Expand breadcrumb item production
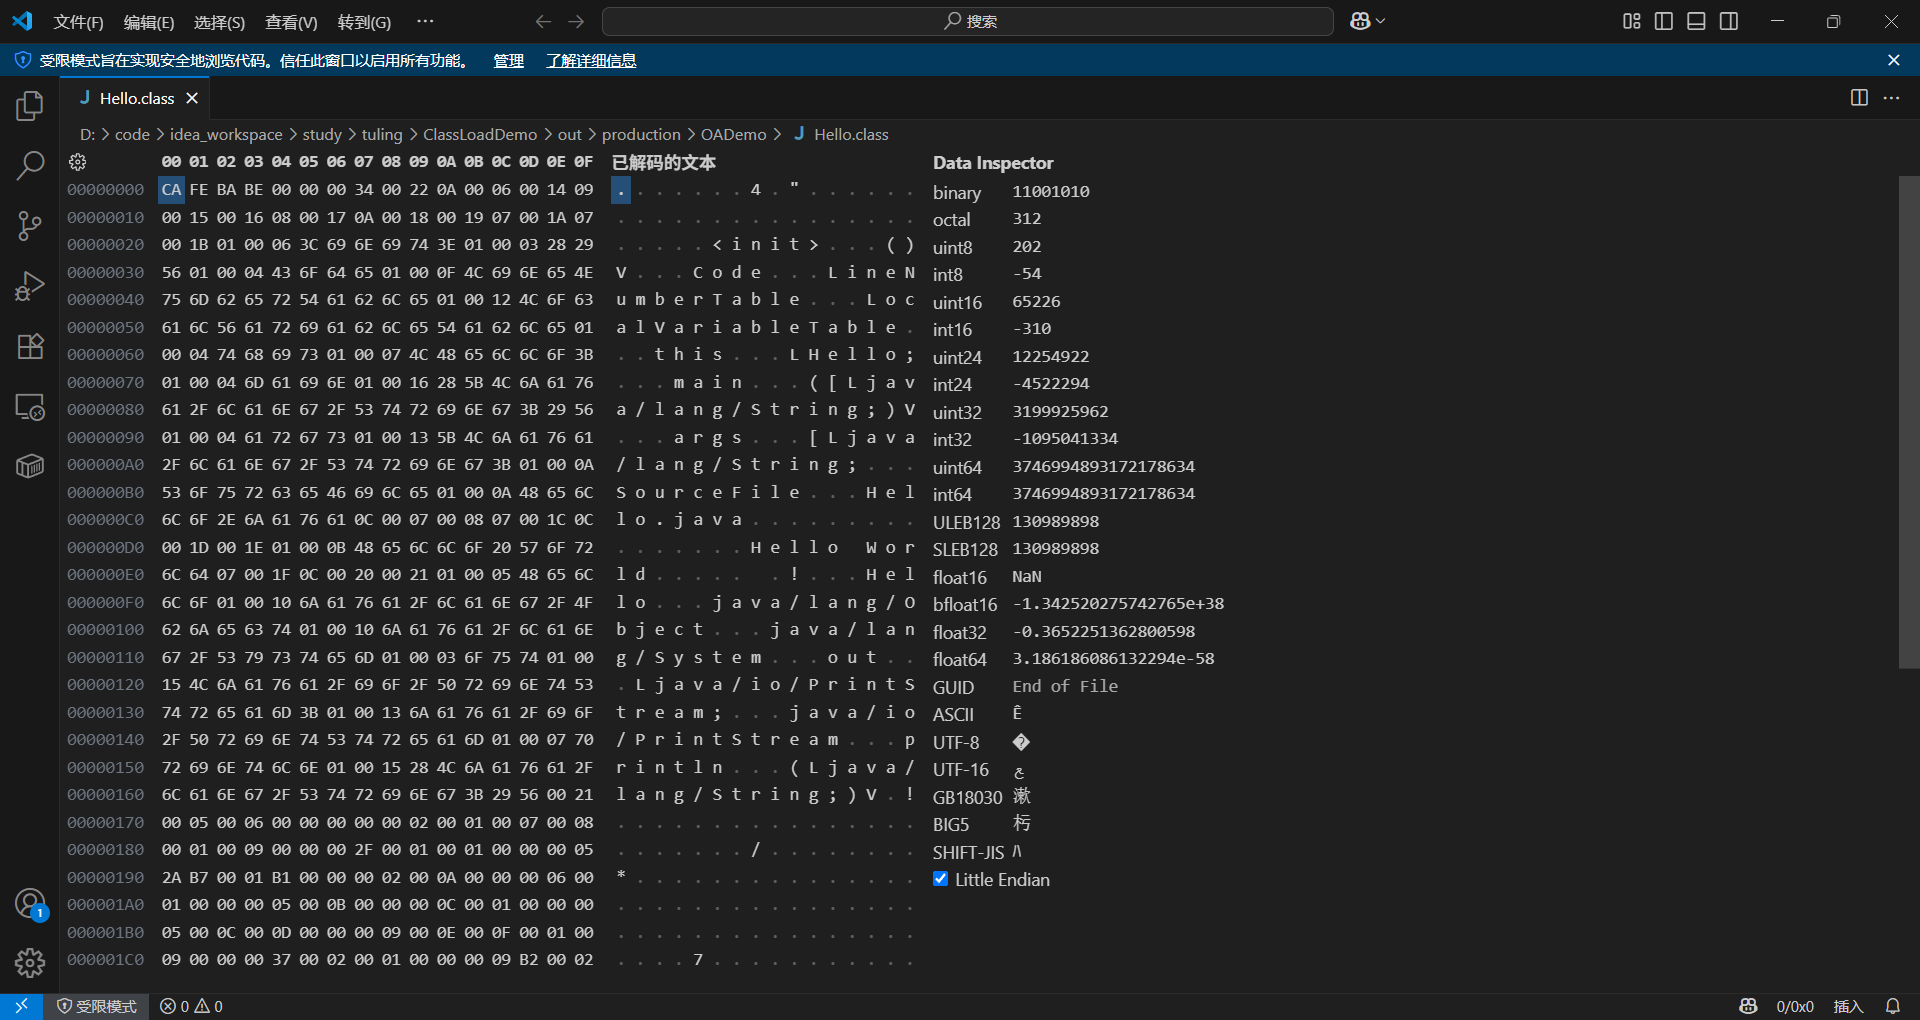Image resolution: width=1920 pixels, height=1020 pixels. tap(641, 134)
